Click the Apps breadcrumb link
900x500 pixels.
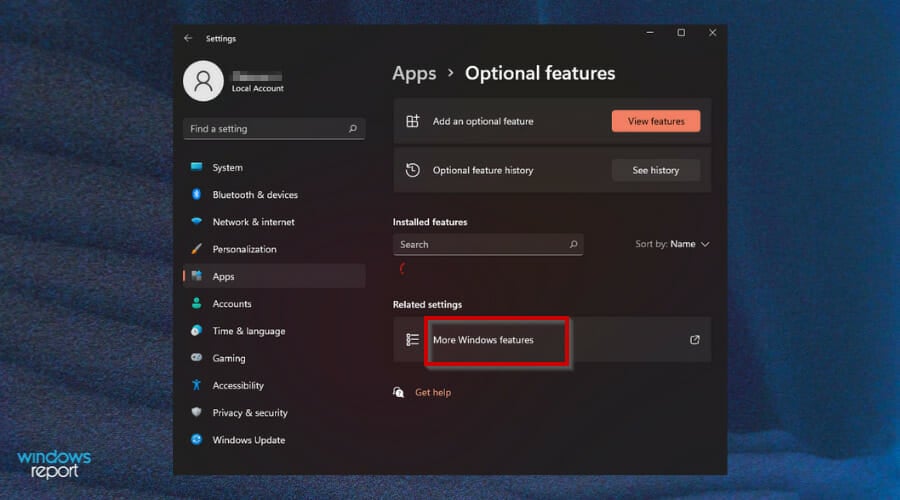point(414,73)
